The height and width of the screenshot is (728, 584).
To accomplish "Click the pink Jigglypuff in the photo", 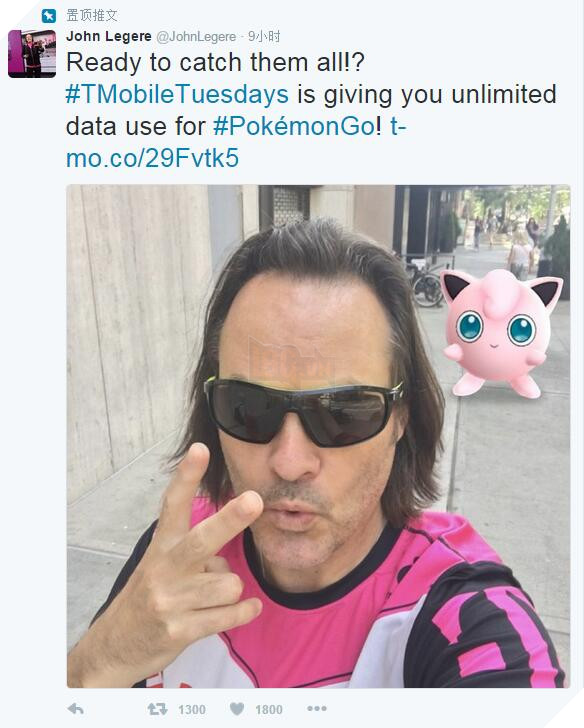I will (501, 333).
